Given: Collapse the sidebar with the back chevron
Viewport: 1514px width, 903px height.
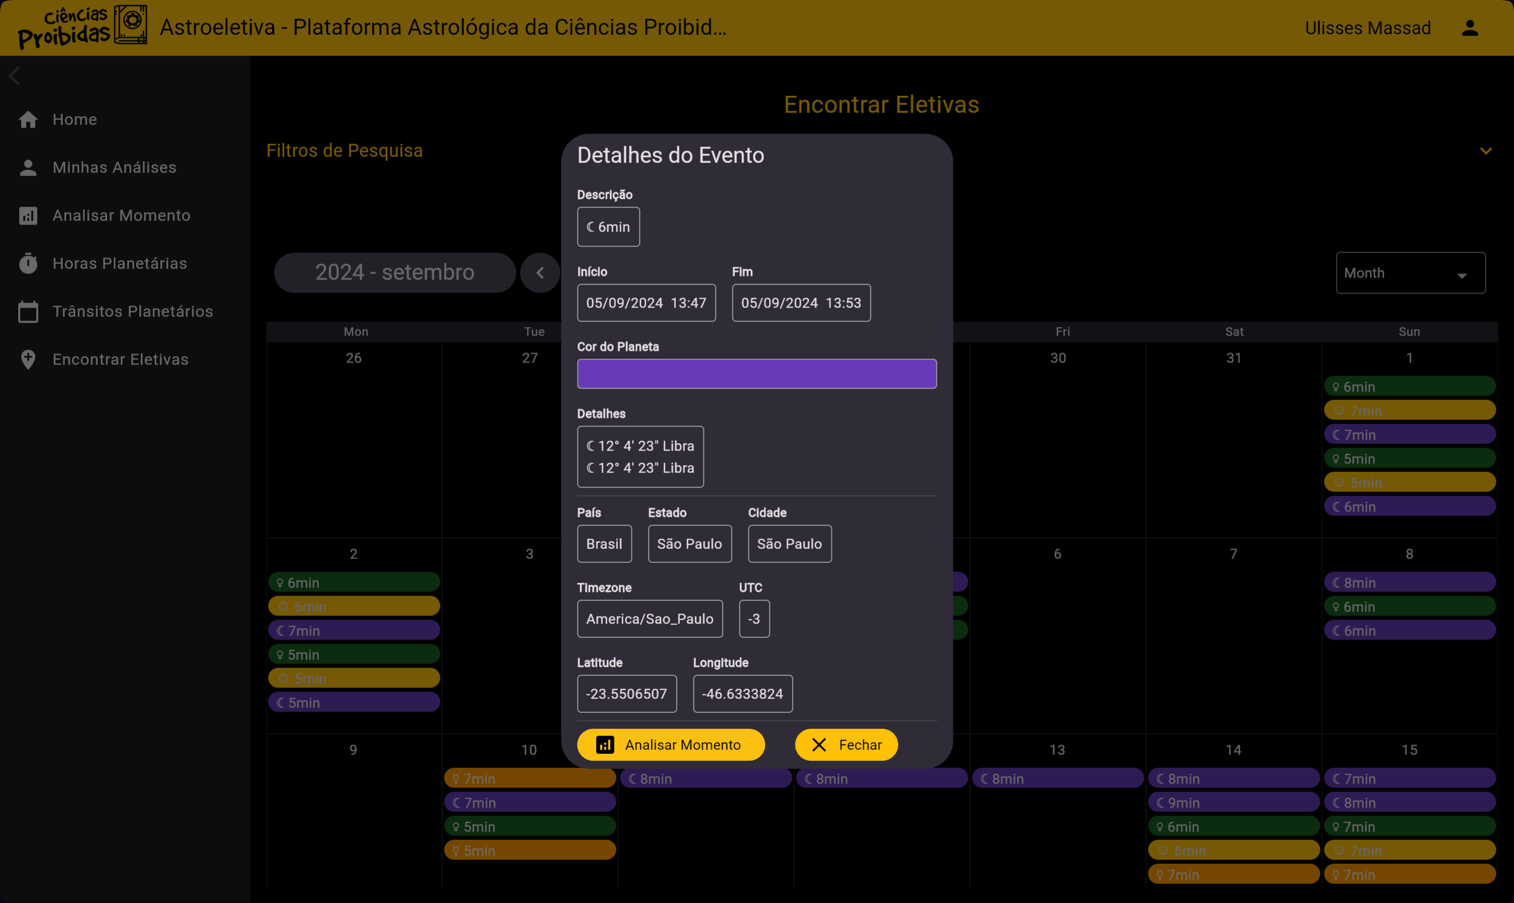Looking at the screenshot, I should click(15, 76).
